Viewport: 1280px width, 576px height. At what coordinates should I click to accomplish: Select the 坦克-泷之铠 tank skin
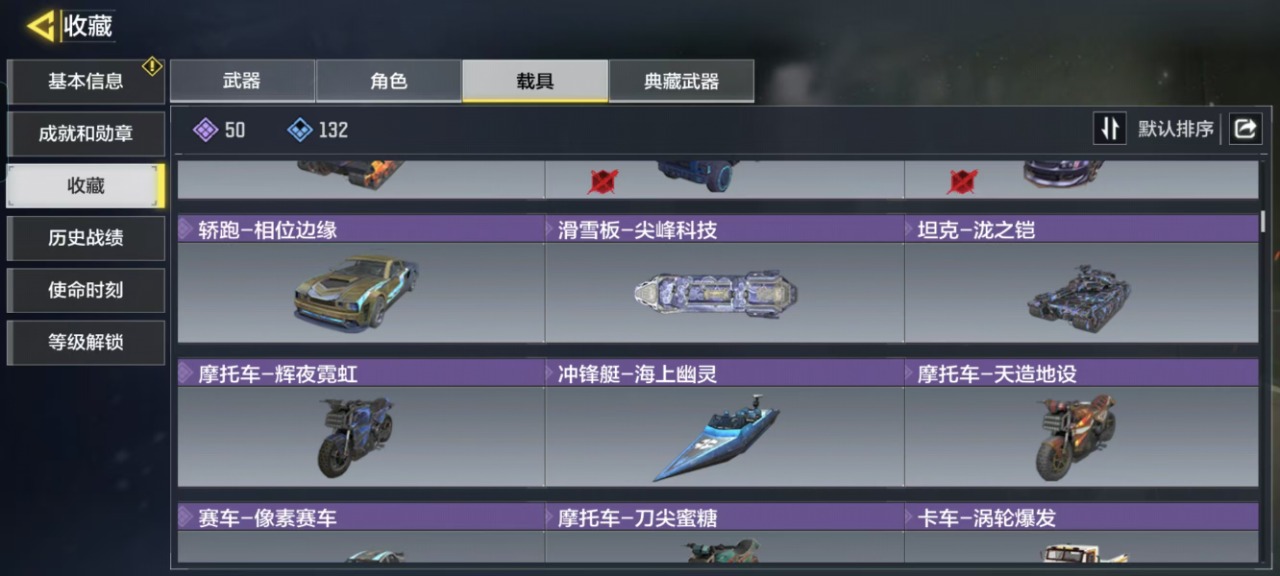coord(1081,293)
